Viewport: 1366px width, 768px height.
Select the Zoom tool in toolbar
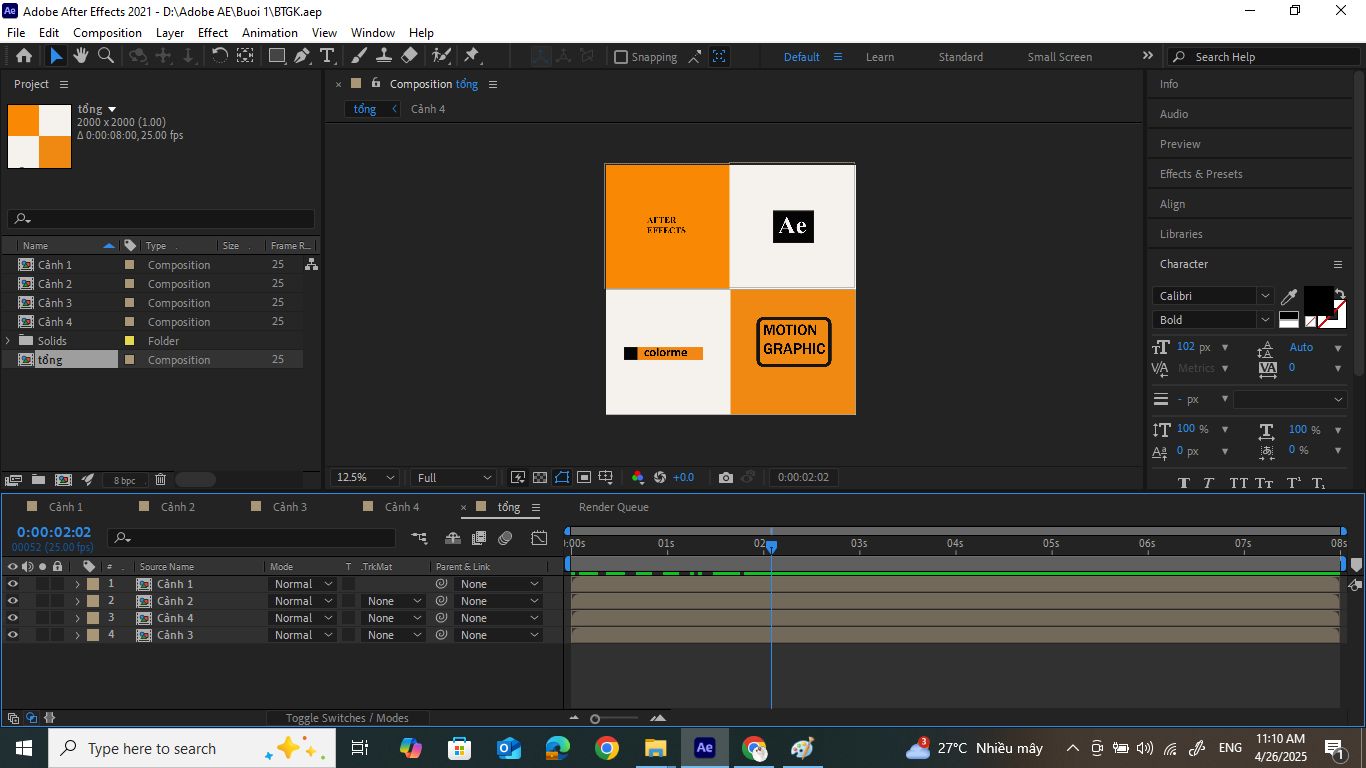point(106,56)
